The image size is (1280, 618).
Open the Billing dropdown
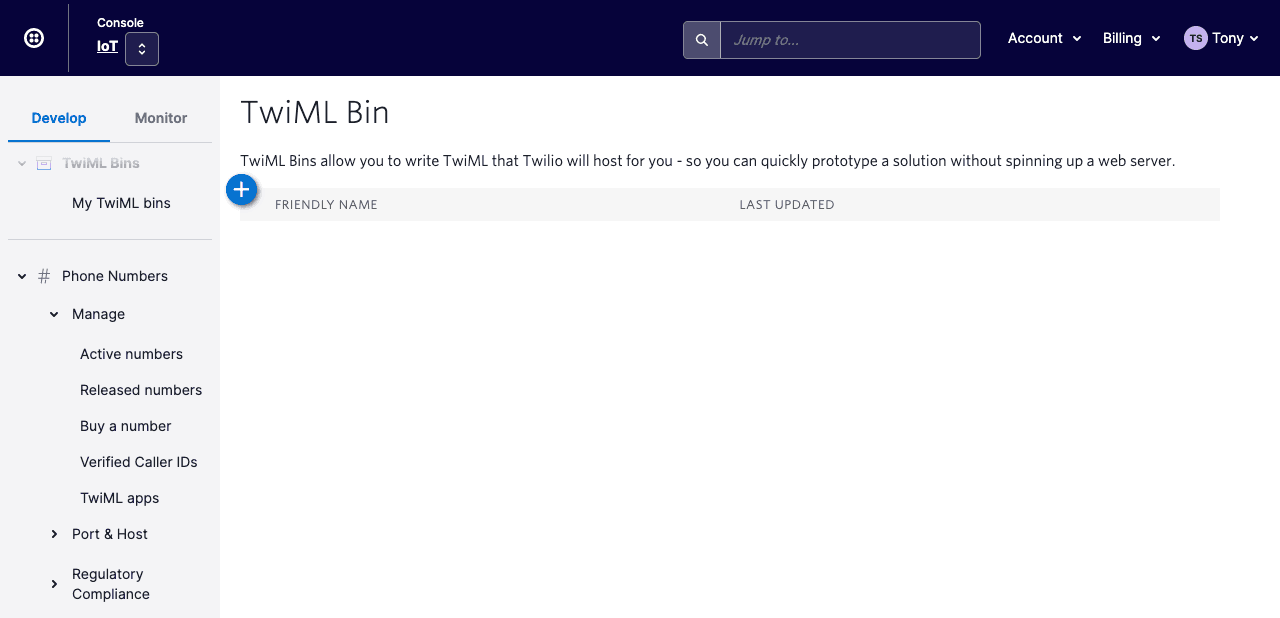click(1131, 38)
